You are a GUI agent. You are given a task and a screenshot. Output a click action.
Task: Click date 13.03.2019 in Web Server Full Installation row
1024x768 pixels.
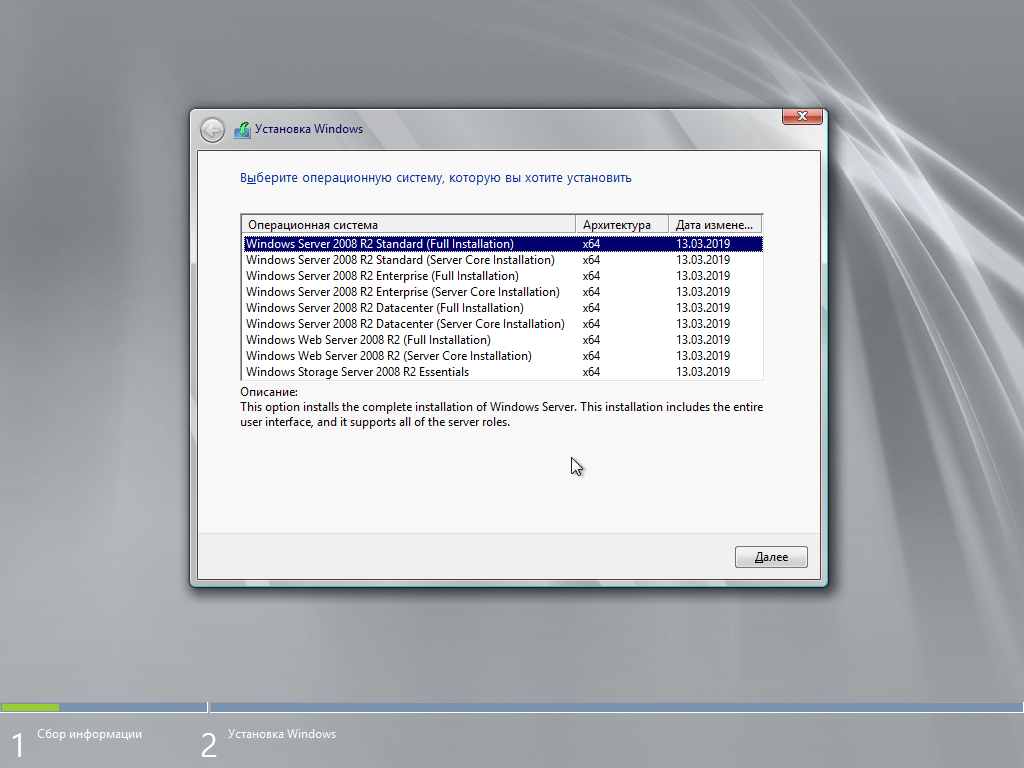click(x=703, y=340)
